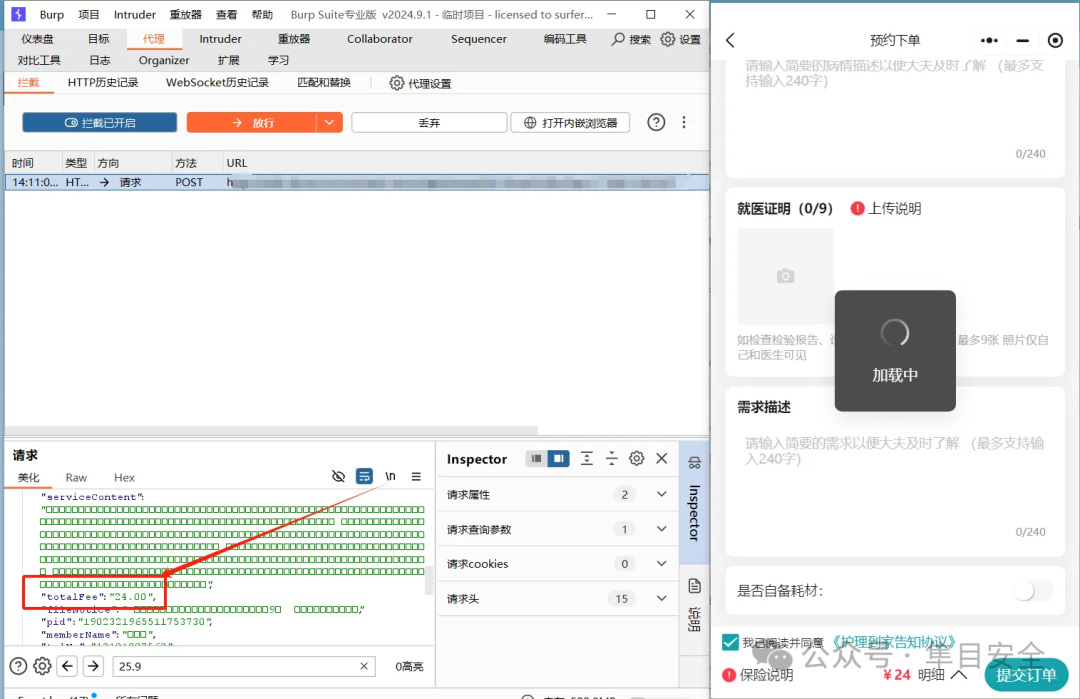
Task: Switch the request view to Hex
Action: 124,477
